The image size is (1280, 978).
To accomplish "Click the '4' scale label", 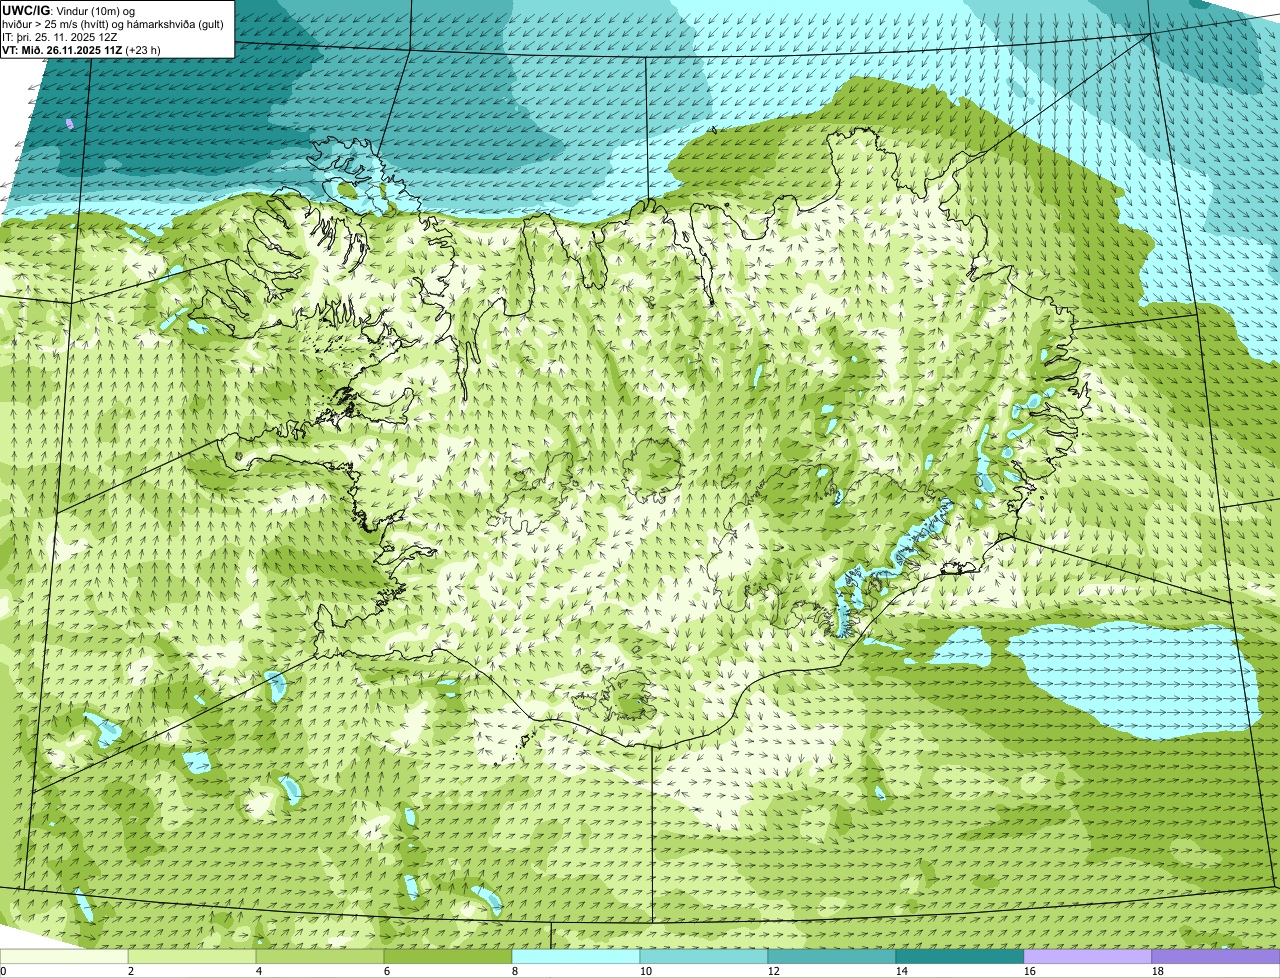I will click(259, 971).
